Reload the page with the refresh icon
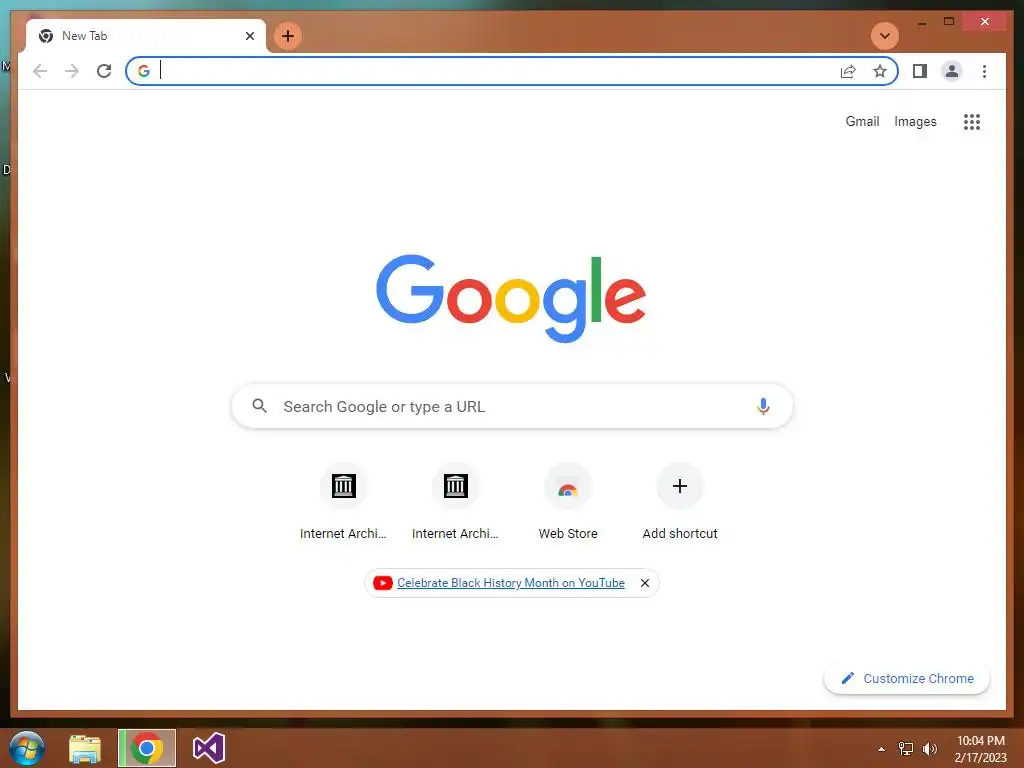The image size is (1024, 768). click(104, 71)
